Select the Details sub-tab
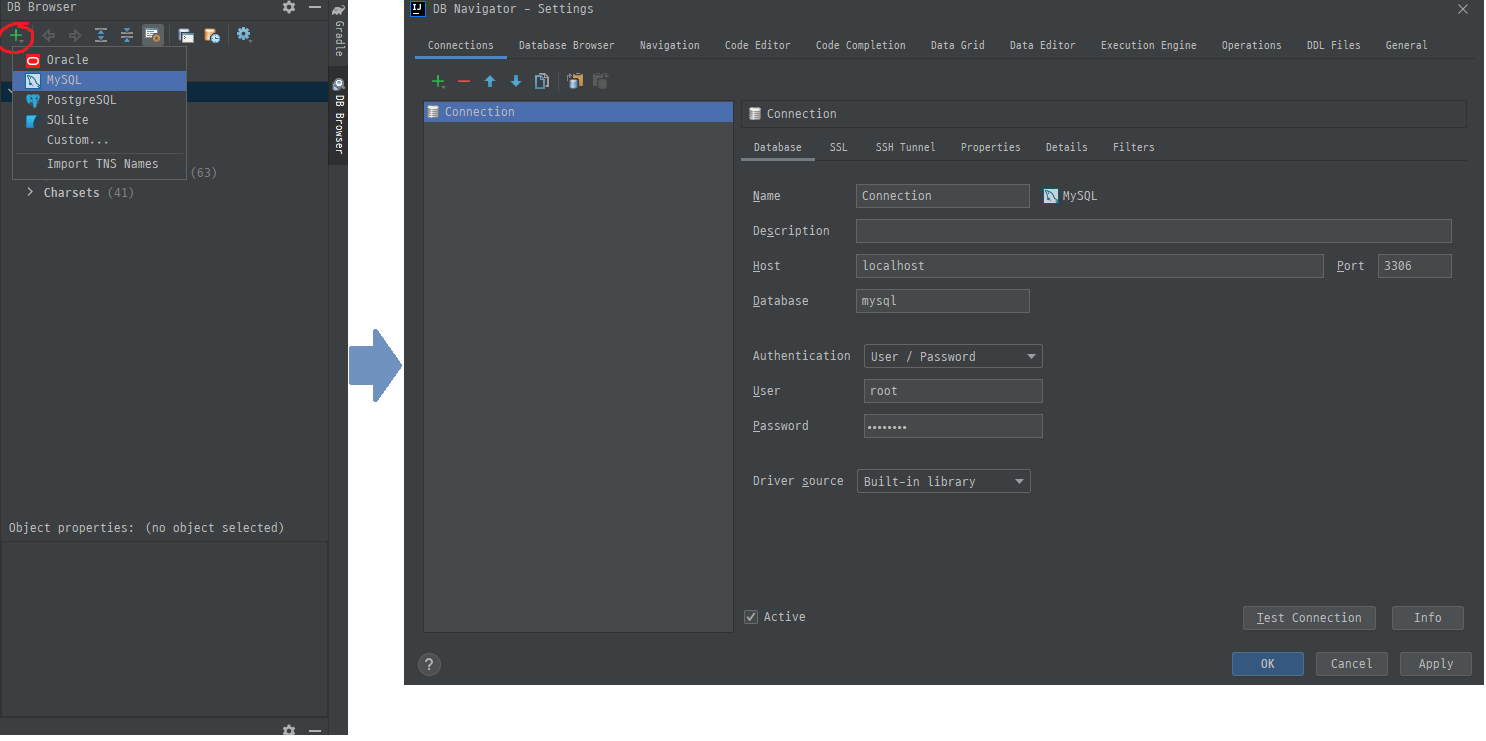This screenshot has height=741, width=1486. tap(1066, 147)
